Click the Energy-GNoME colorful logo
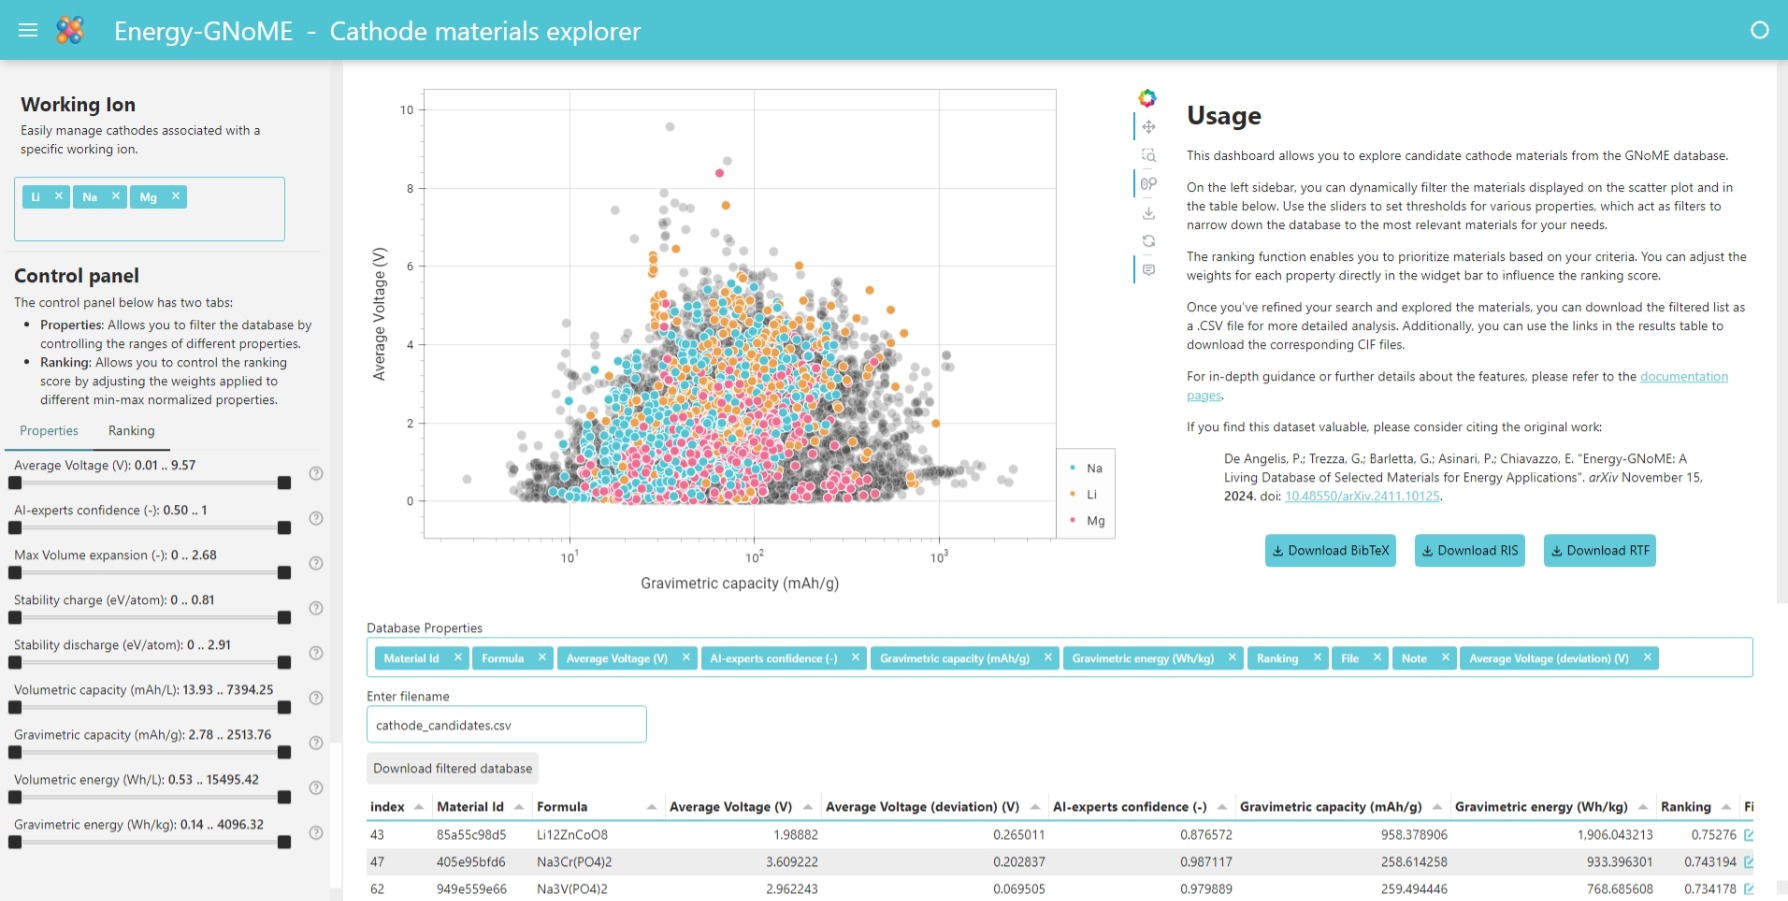The image size is (1788, 901). point(70,30)
